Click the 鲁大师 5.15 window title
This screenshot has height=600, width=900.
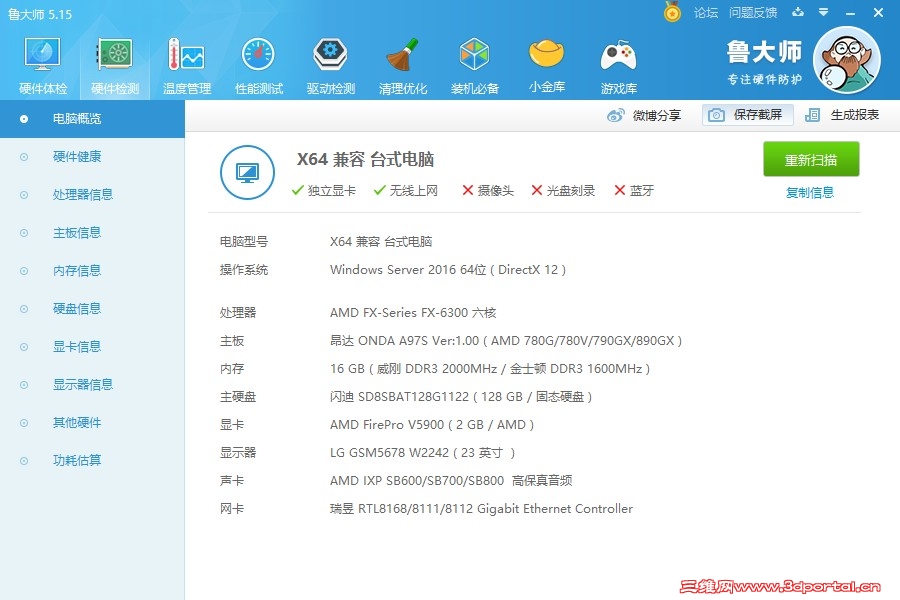[x=40, y=14]
